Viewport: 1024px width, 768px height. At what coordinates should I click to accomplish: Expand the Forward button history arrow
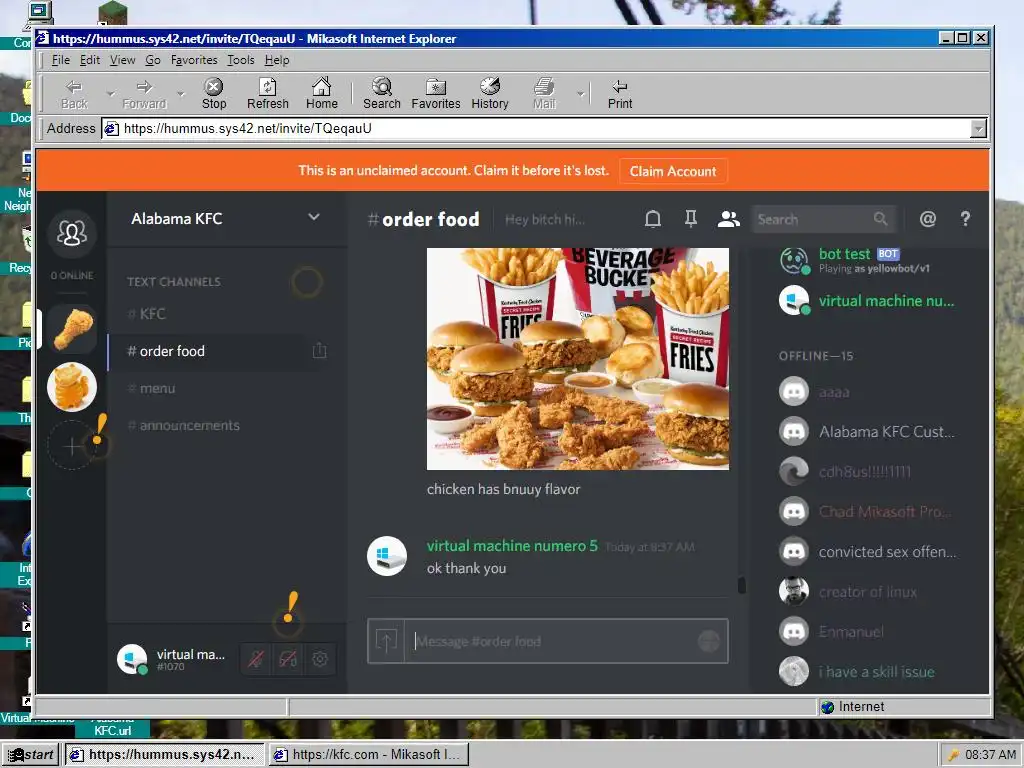tap(181, 94)
